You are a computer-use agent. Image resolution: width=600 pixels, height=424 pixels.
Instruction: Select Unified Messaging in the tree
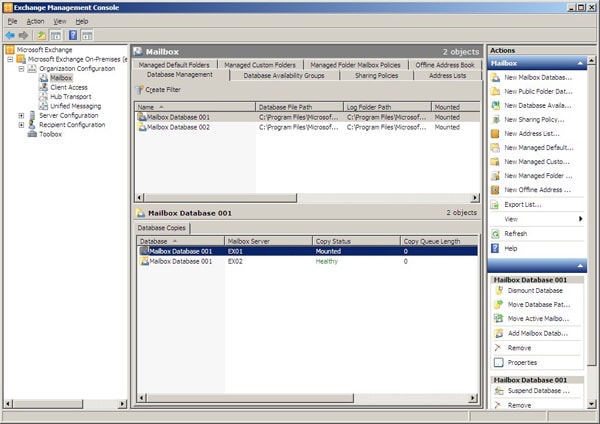click(75, 106)
